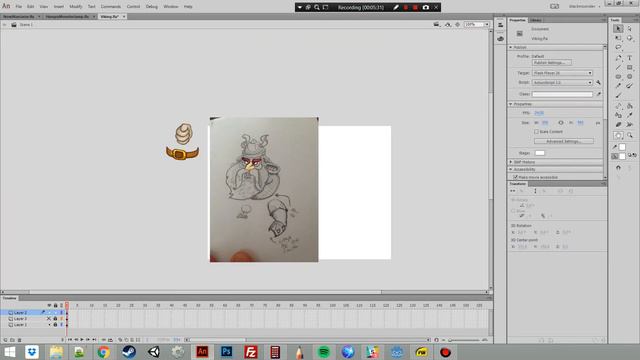
Task: Toggle Make movie accessible checkbox
Action: click(516, 177)
